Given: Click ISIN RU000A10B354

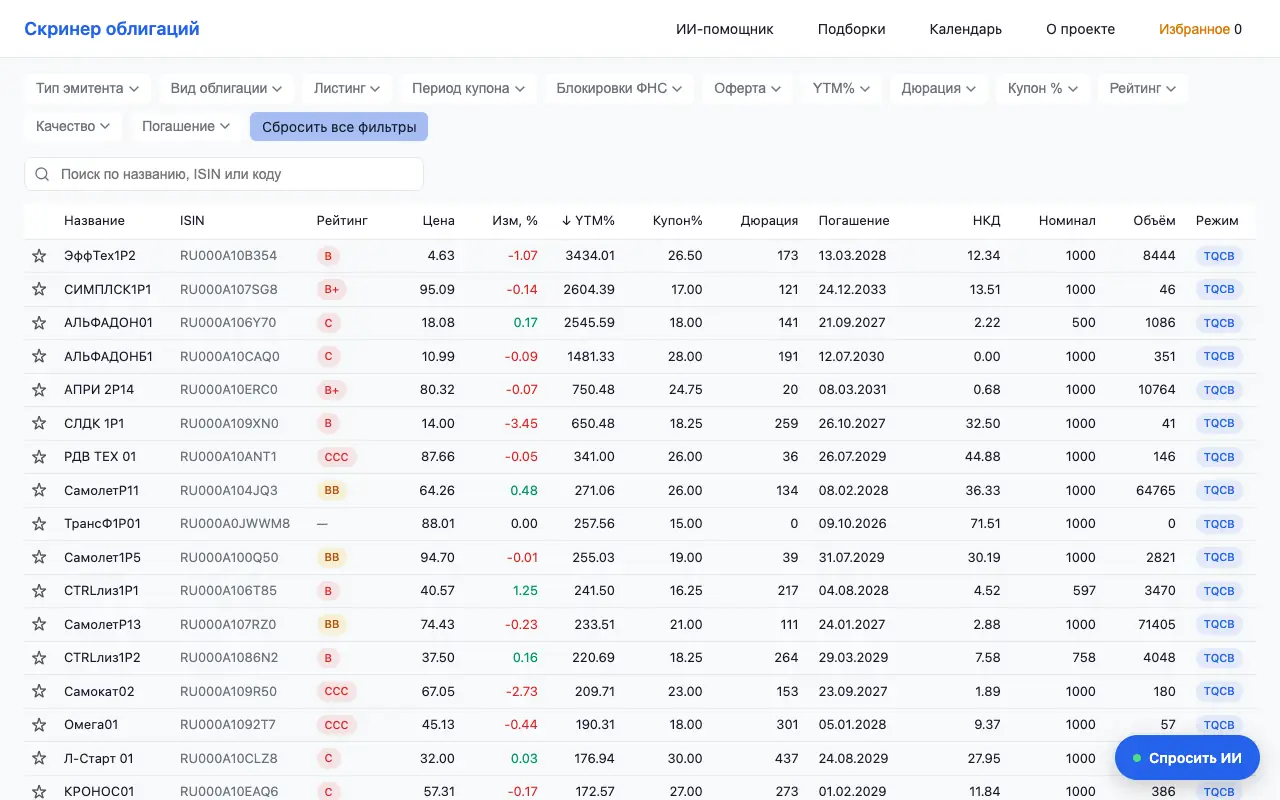Looking at the screenshot, I should 228,256.
